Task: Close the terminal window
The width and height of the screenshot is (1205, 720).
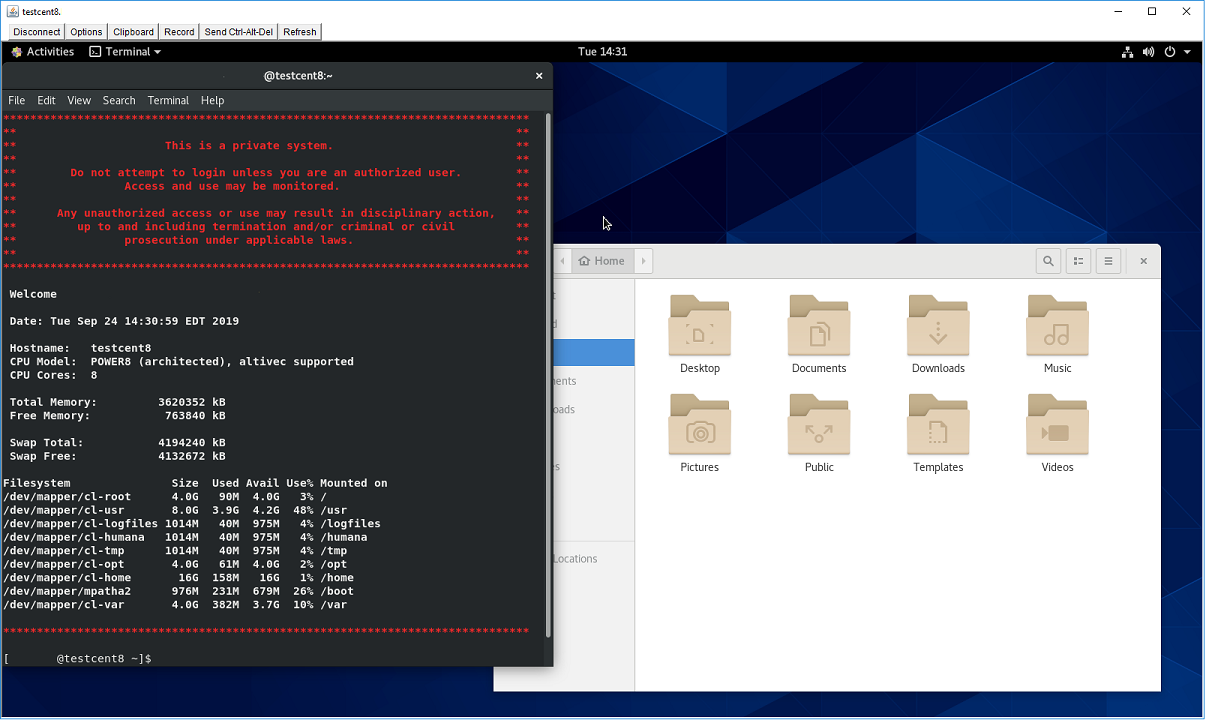Action: click(539, 75)
